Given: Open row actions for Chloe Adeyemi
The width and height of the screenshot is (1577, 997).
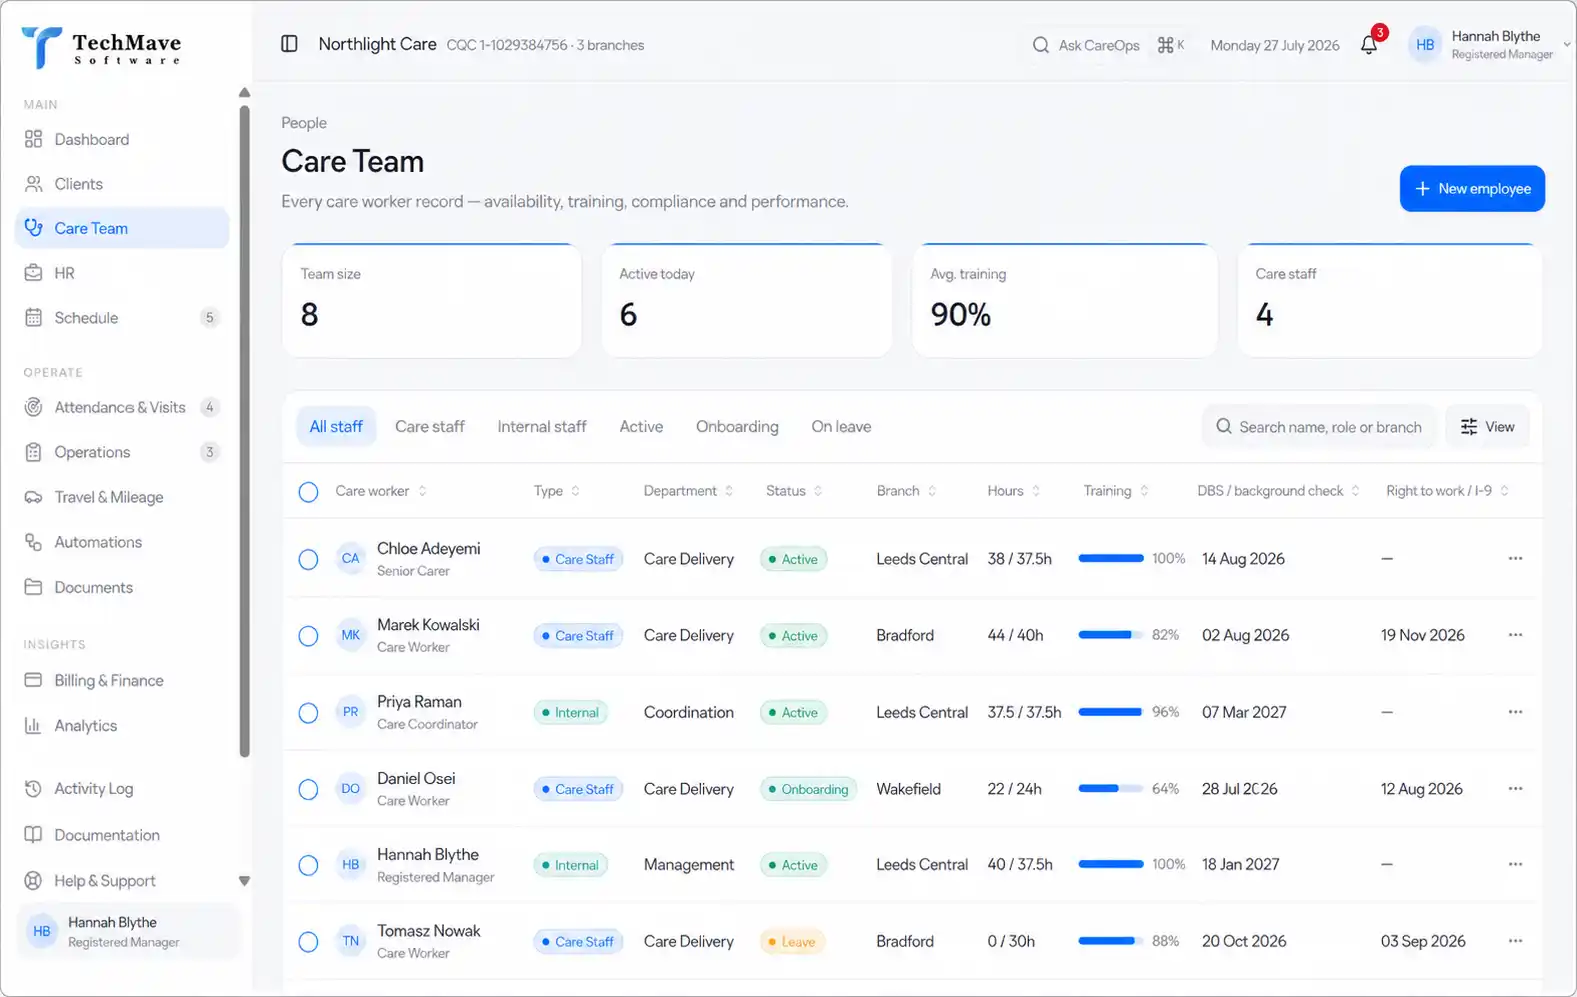Looking at the screenshot, I should pyautogui.click(x=1515, y=558).
